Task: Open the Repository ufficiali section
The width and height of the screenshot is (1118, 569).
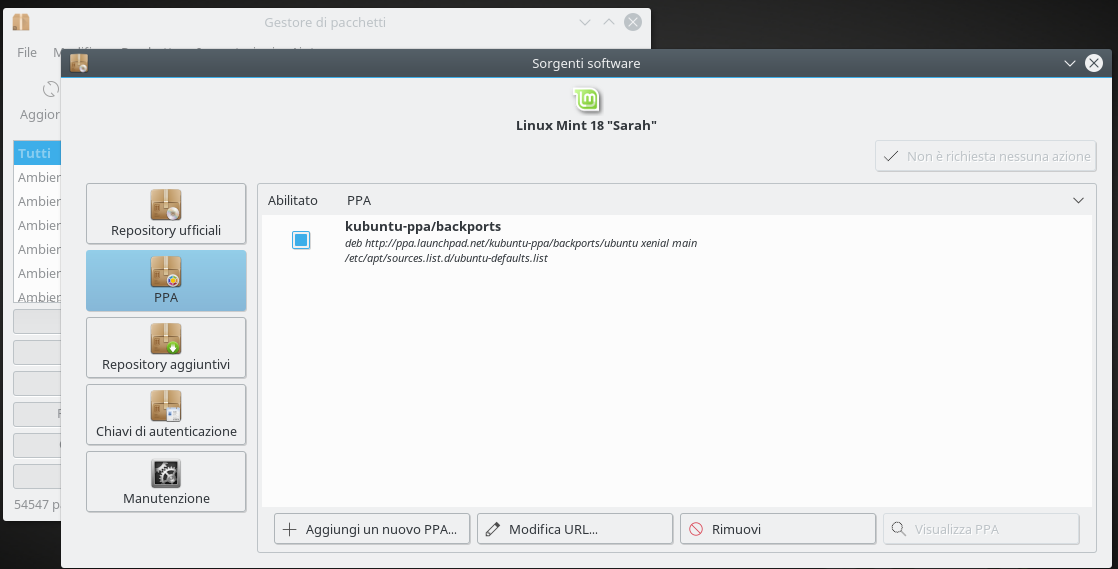Action: pos(166,214)
